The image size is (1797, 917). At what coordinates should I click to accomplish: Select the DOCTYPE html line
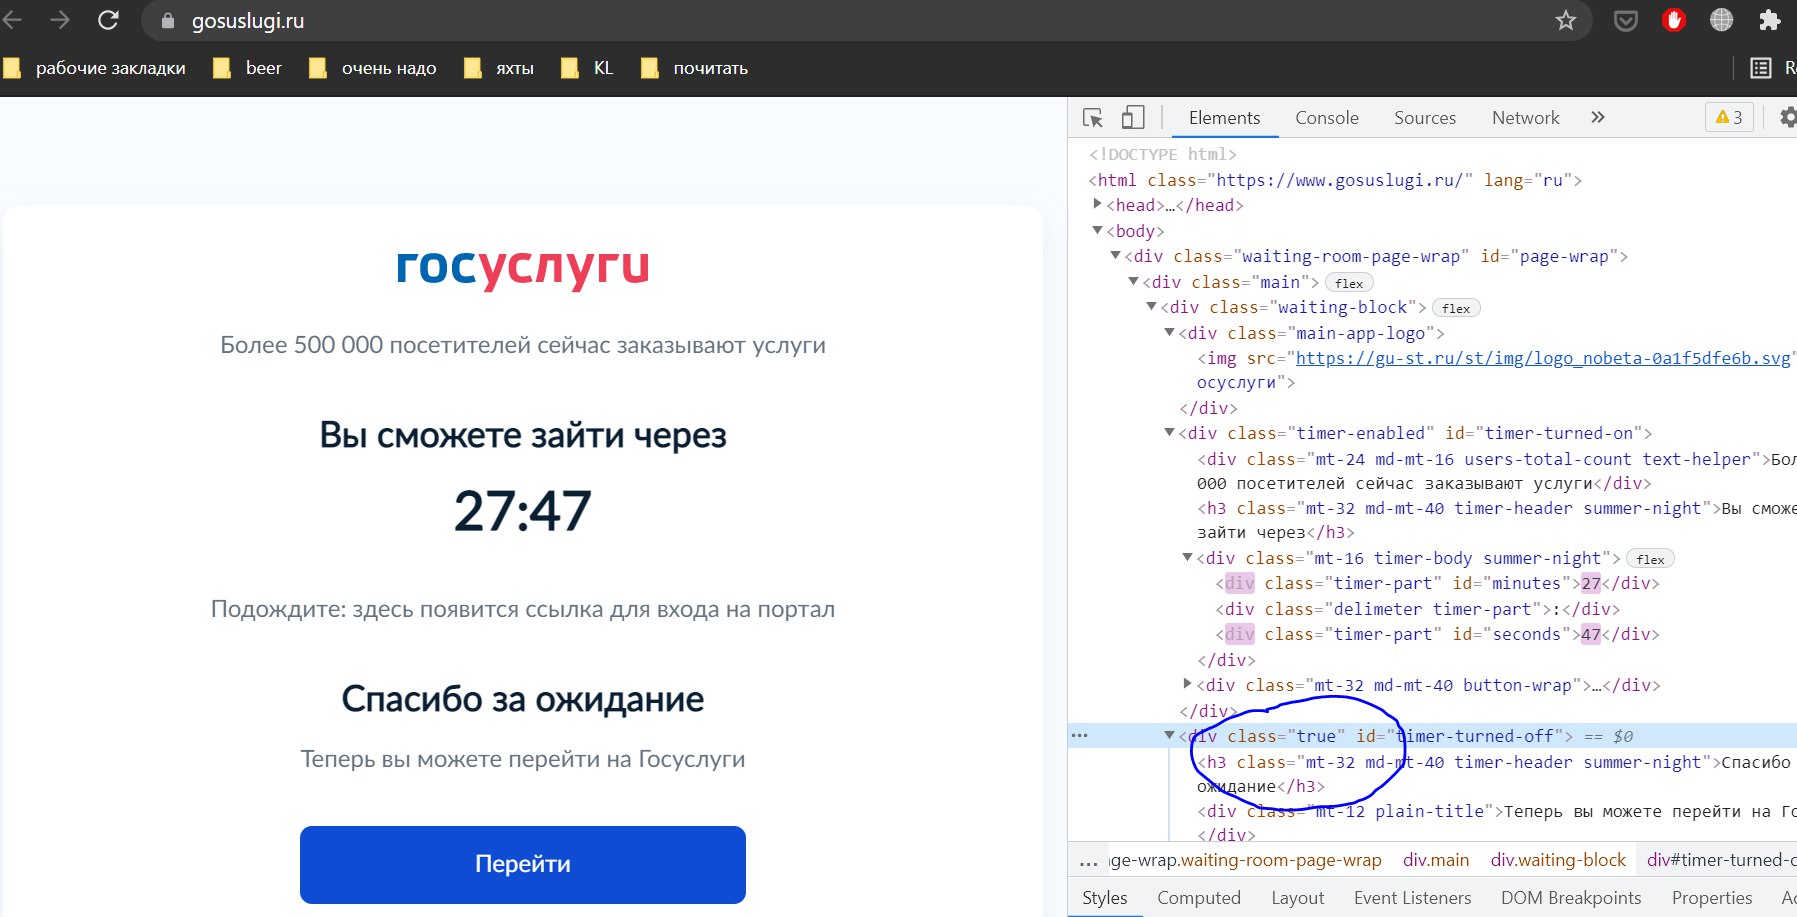1163,154
